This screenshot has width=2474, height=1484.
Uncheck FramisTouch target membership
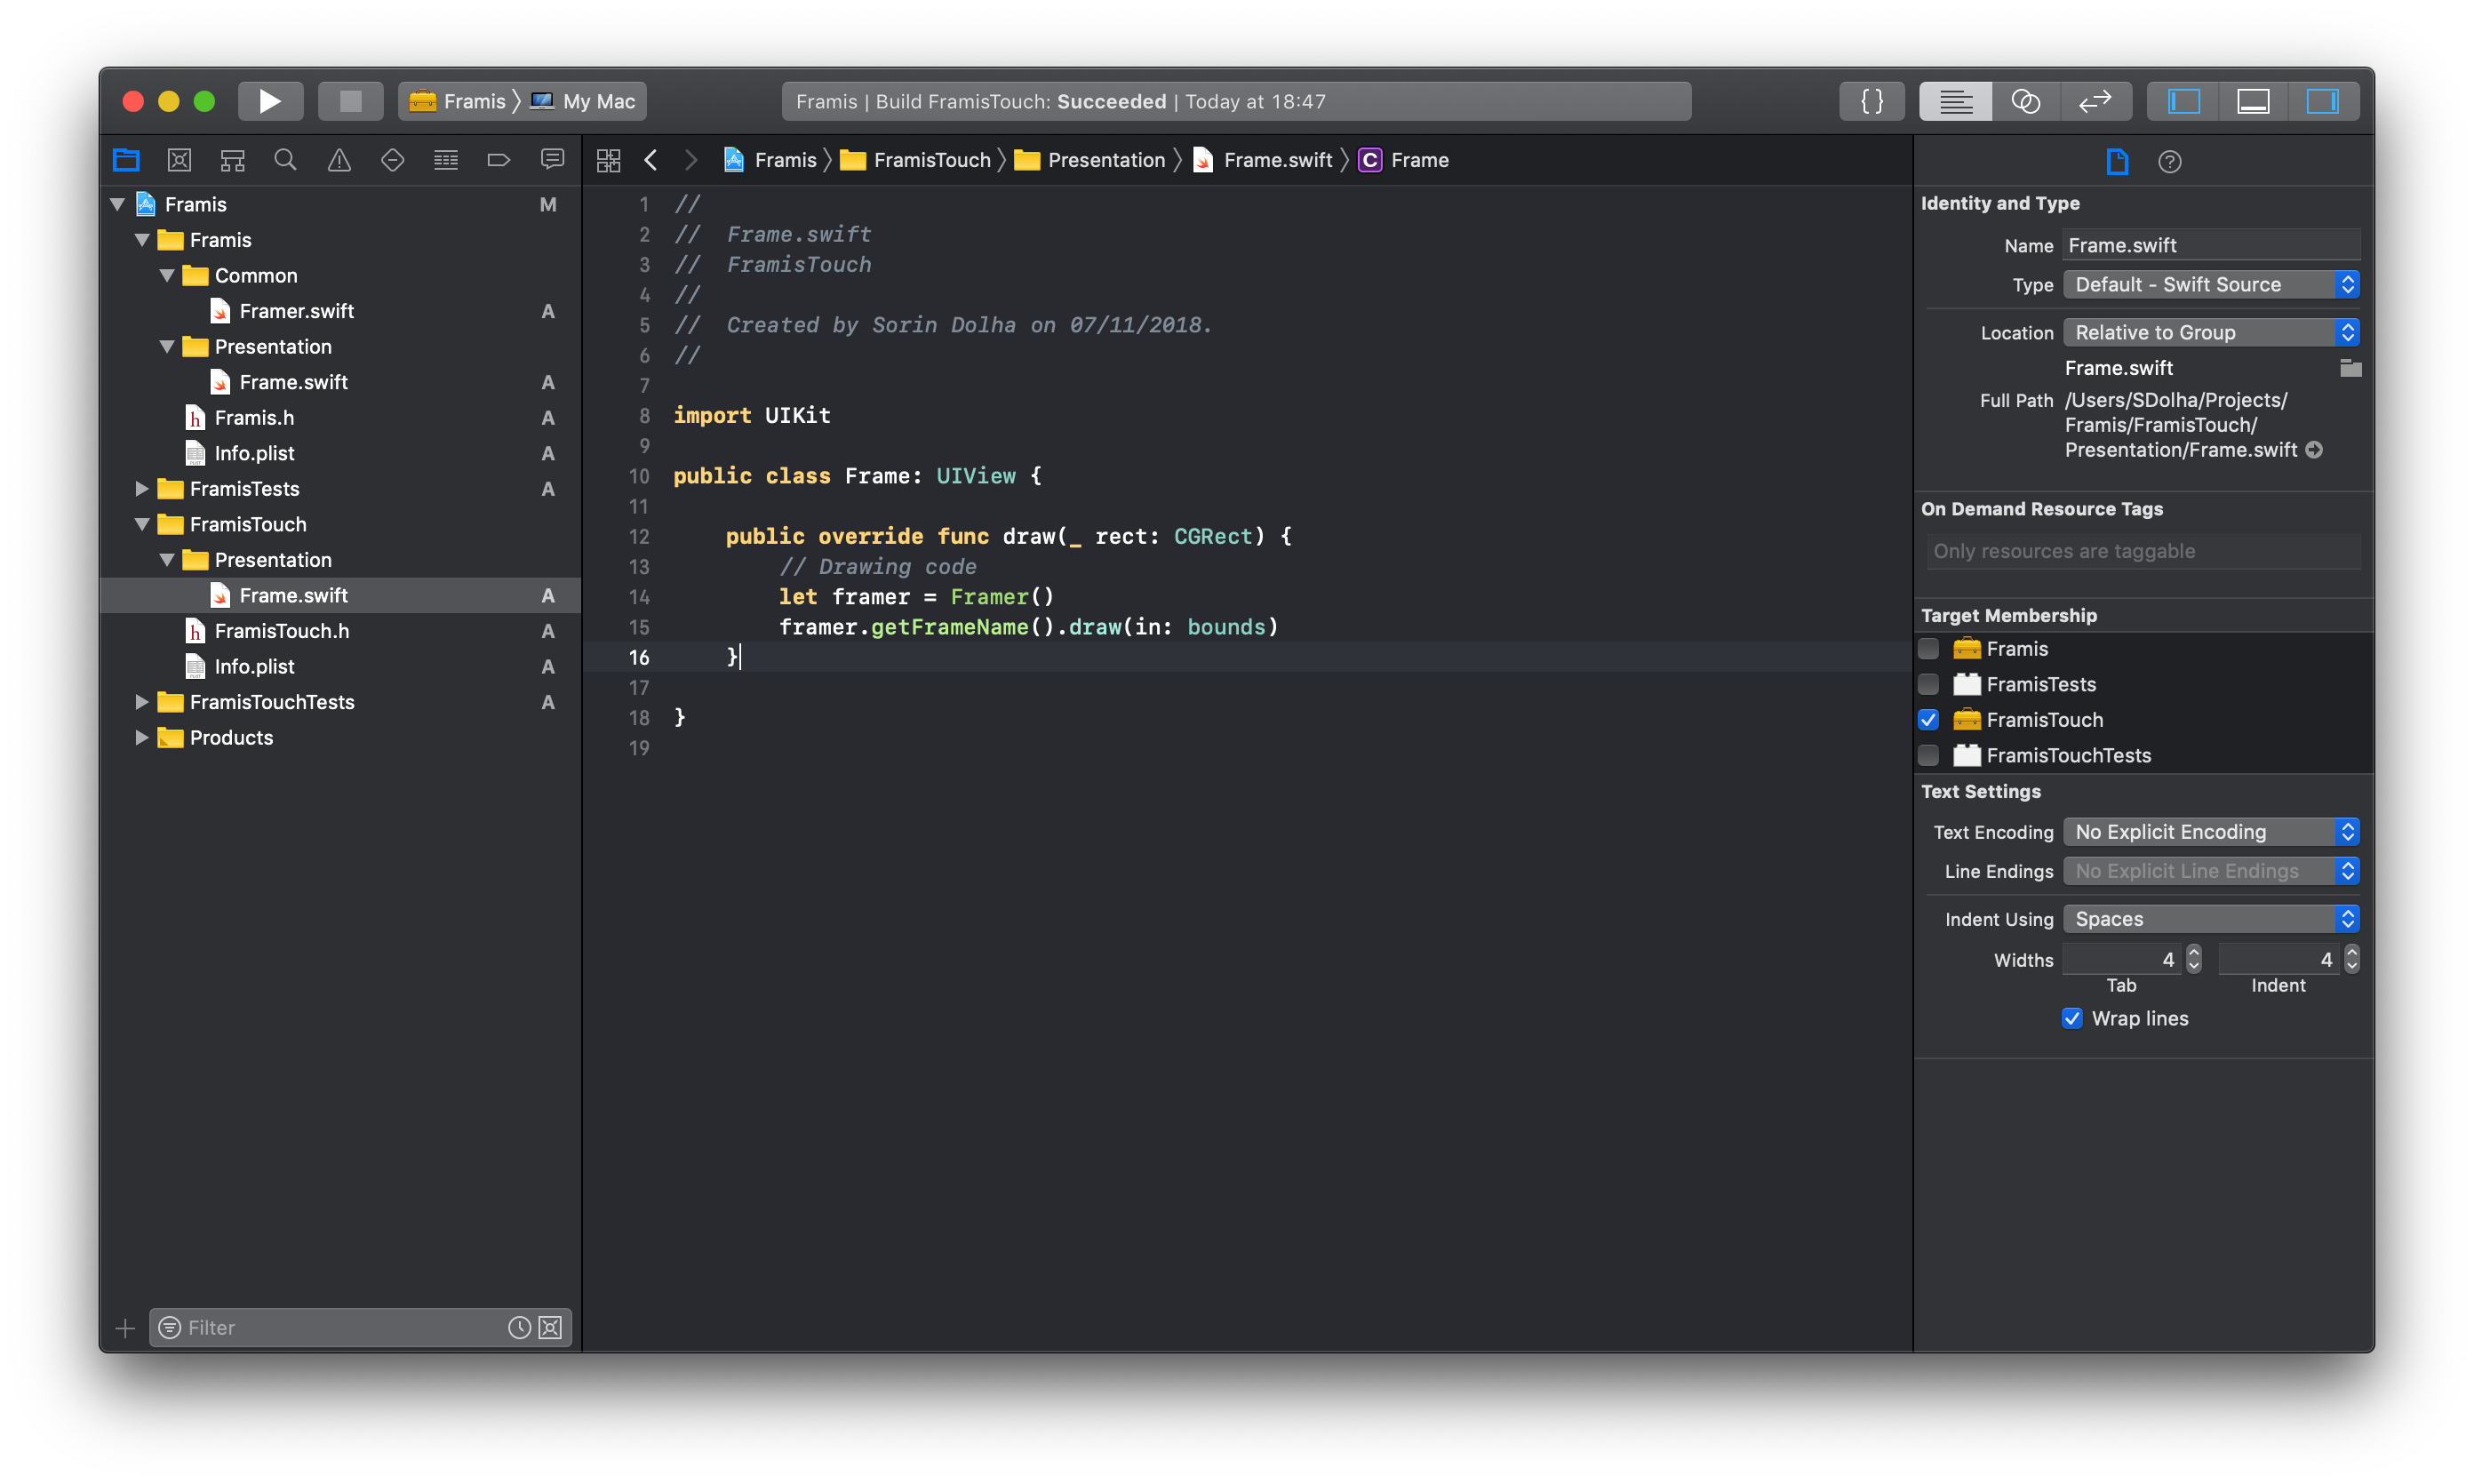pos(1929,719)
